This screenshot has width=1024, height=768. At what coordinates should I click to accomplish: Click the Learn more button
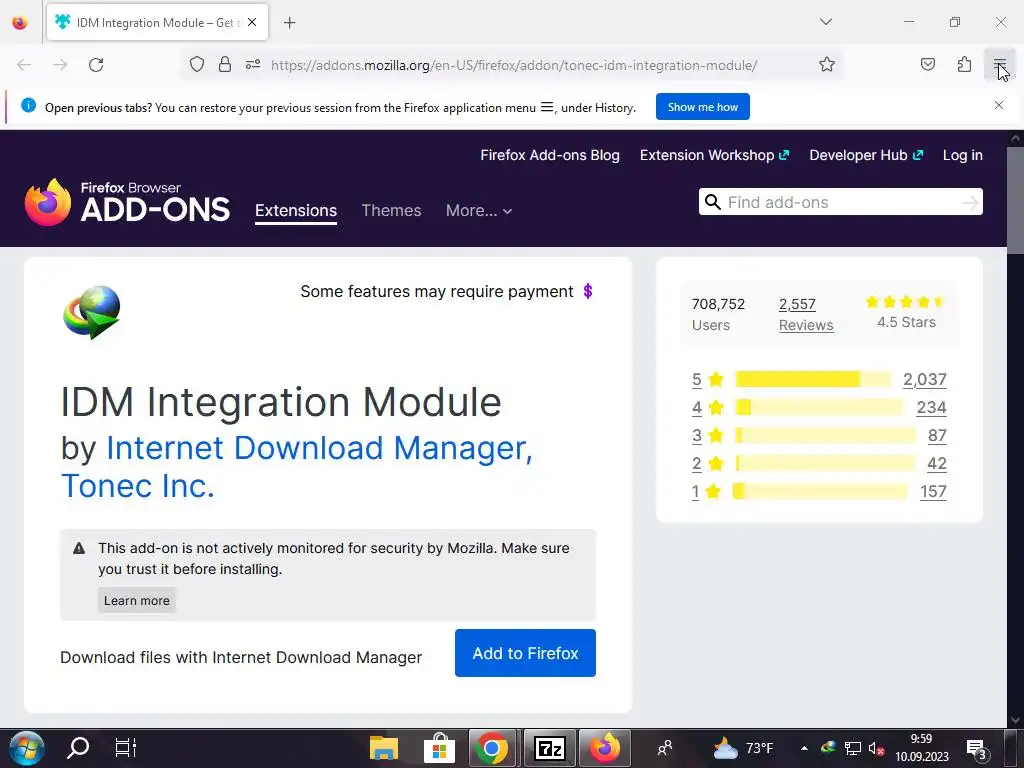point(136,600)
